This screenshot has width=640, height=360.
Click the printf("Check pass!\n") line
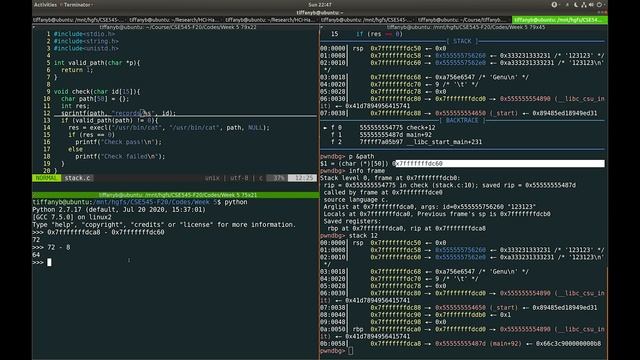(118, 142)
